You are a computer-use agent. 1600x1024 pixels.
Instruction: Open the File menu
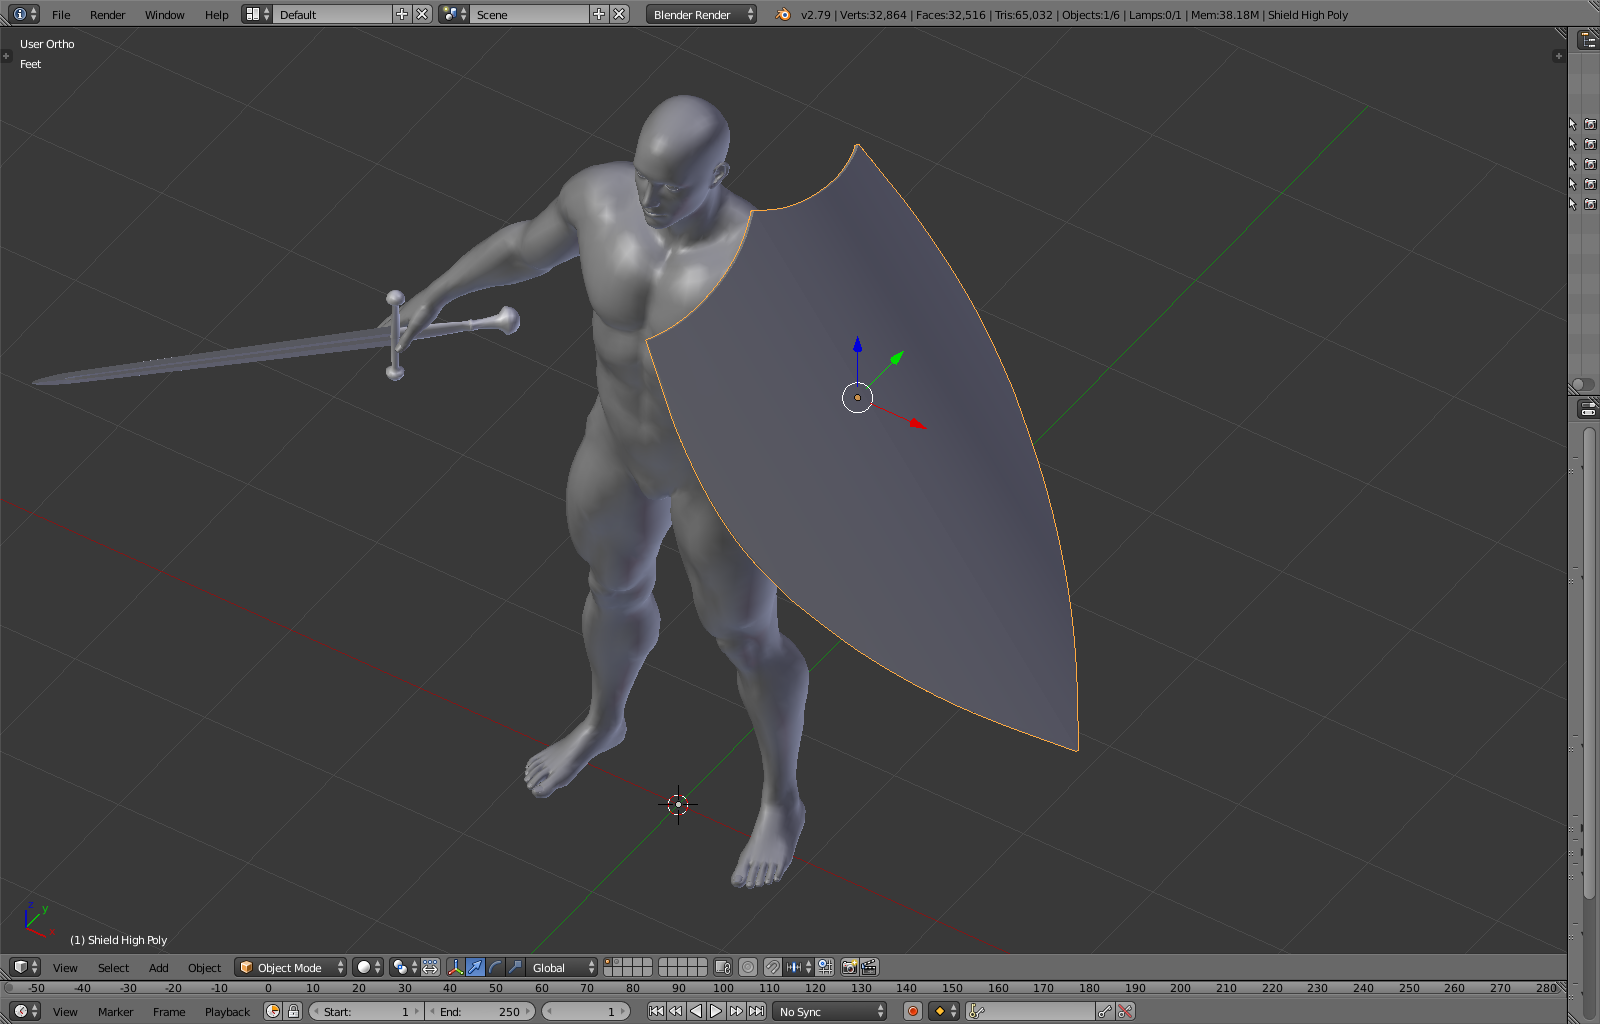[61, 15]
